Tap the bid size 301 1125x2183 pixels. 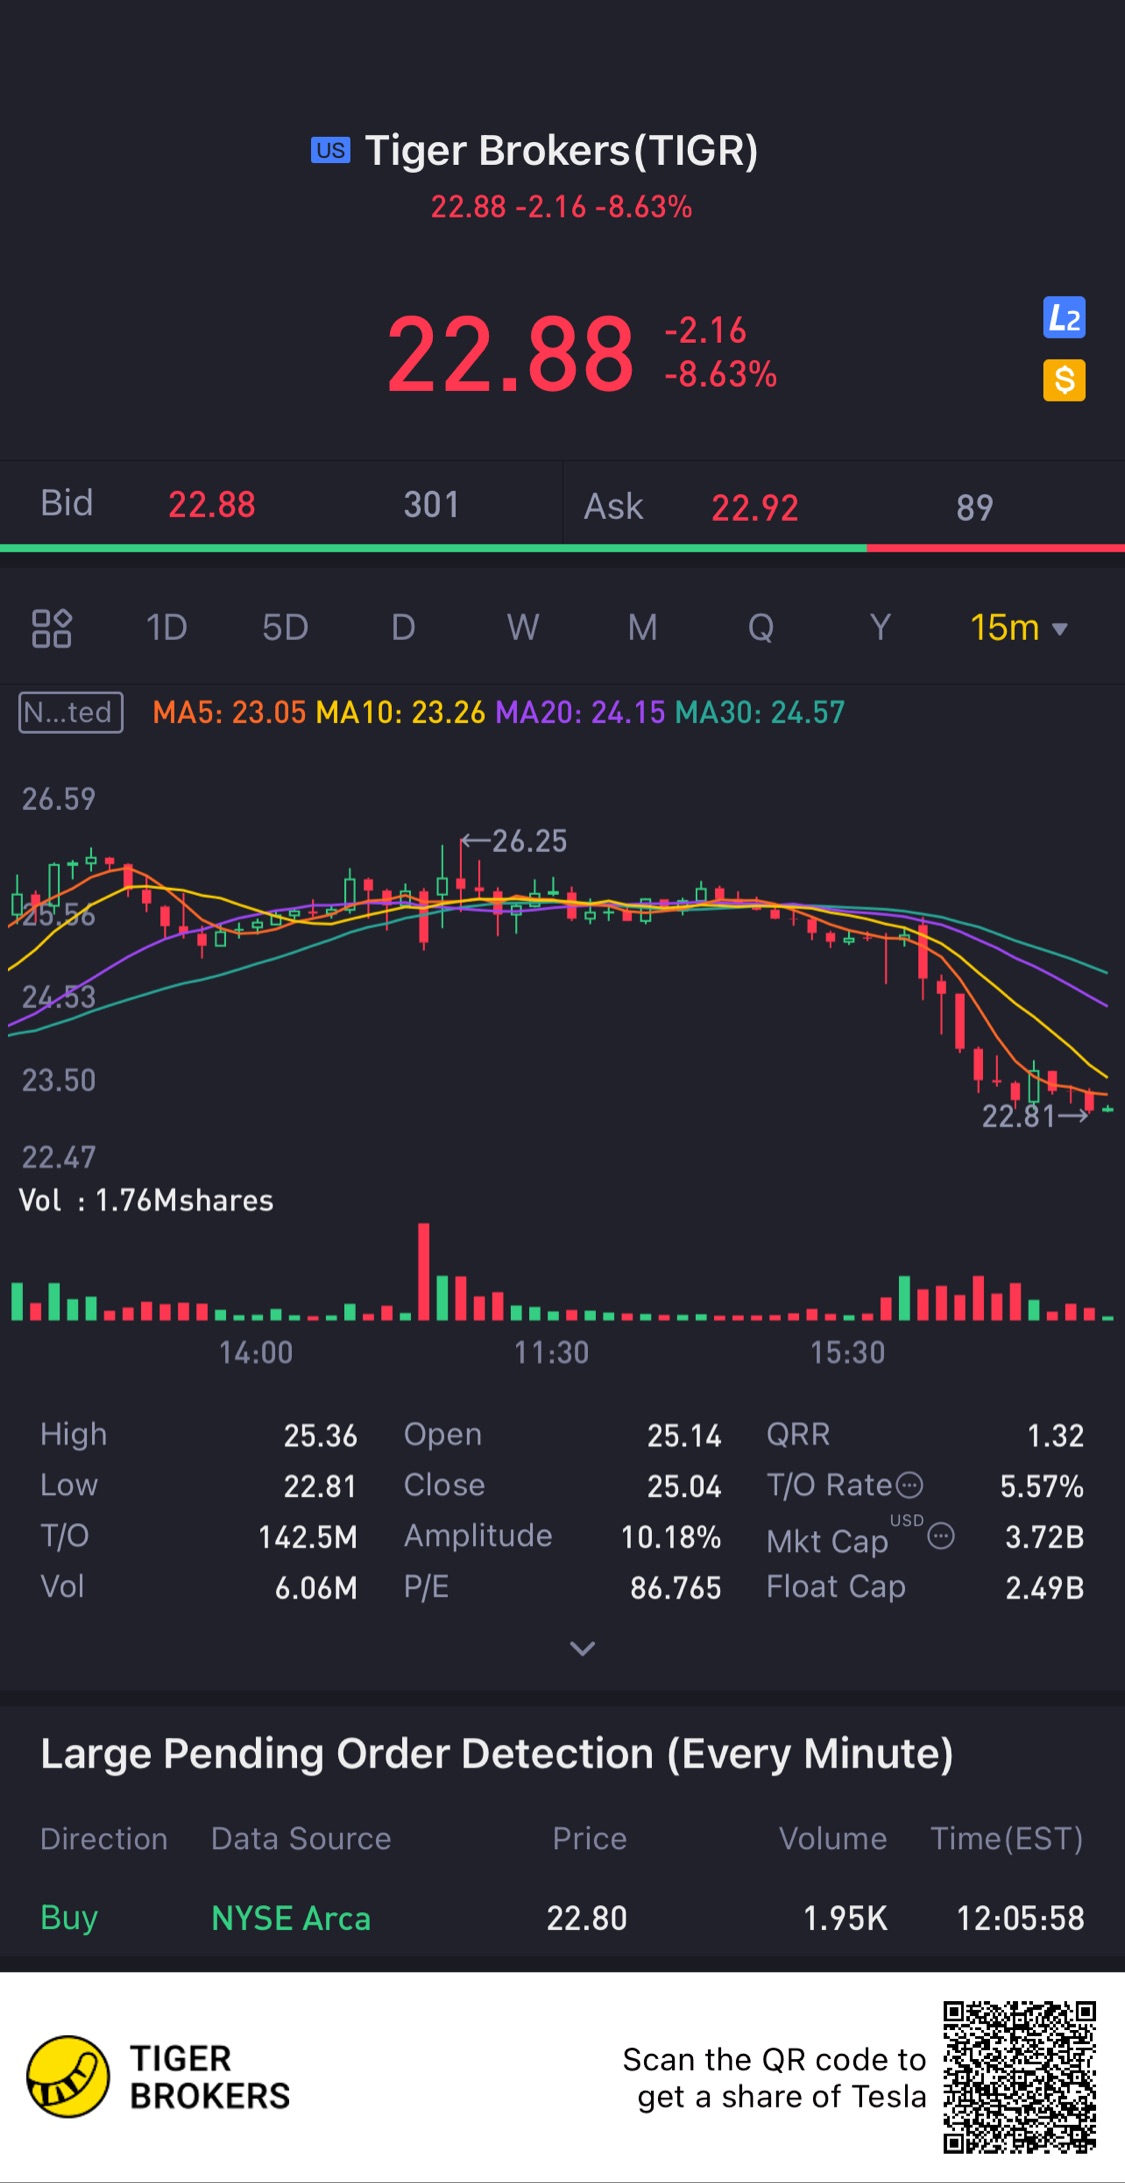(432, 505)
